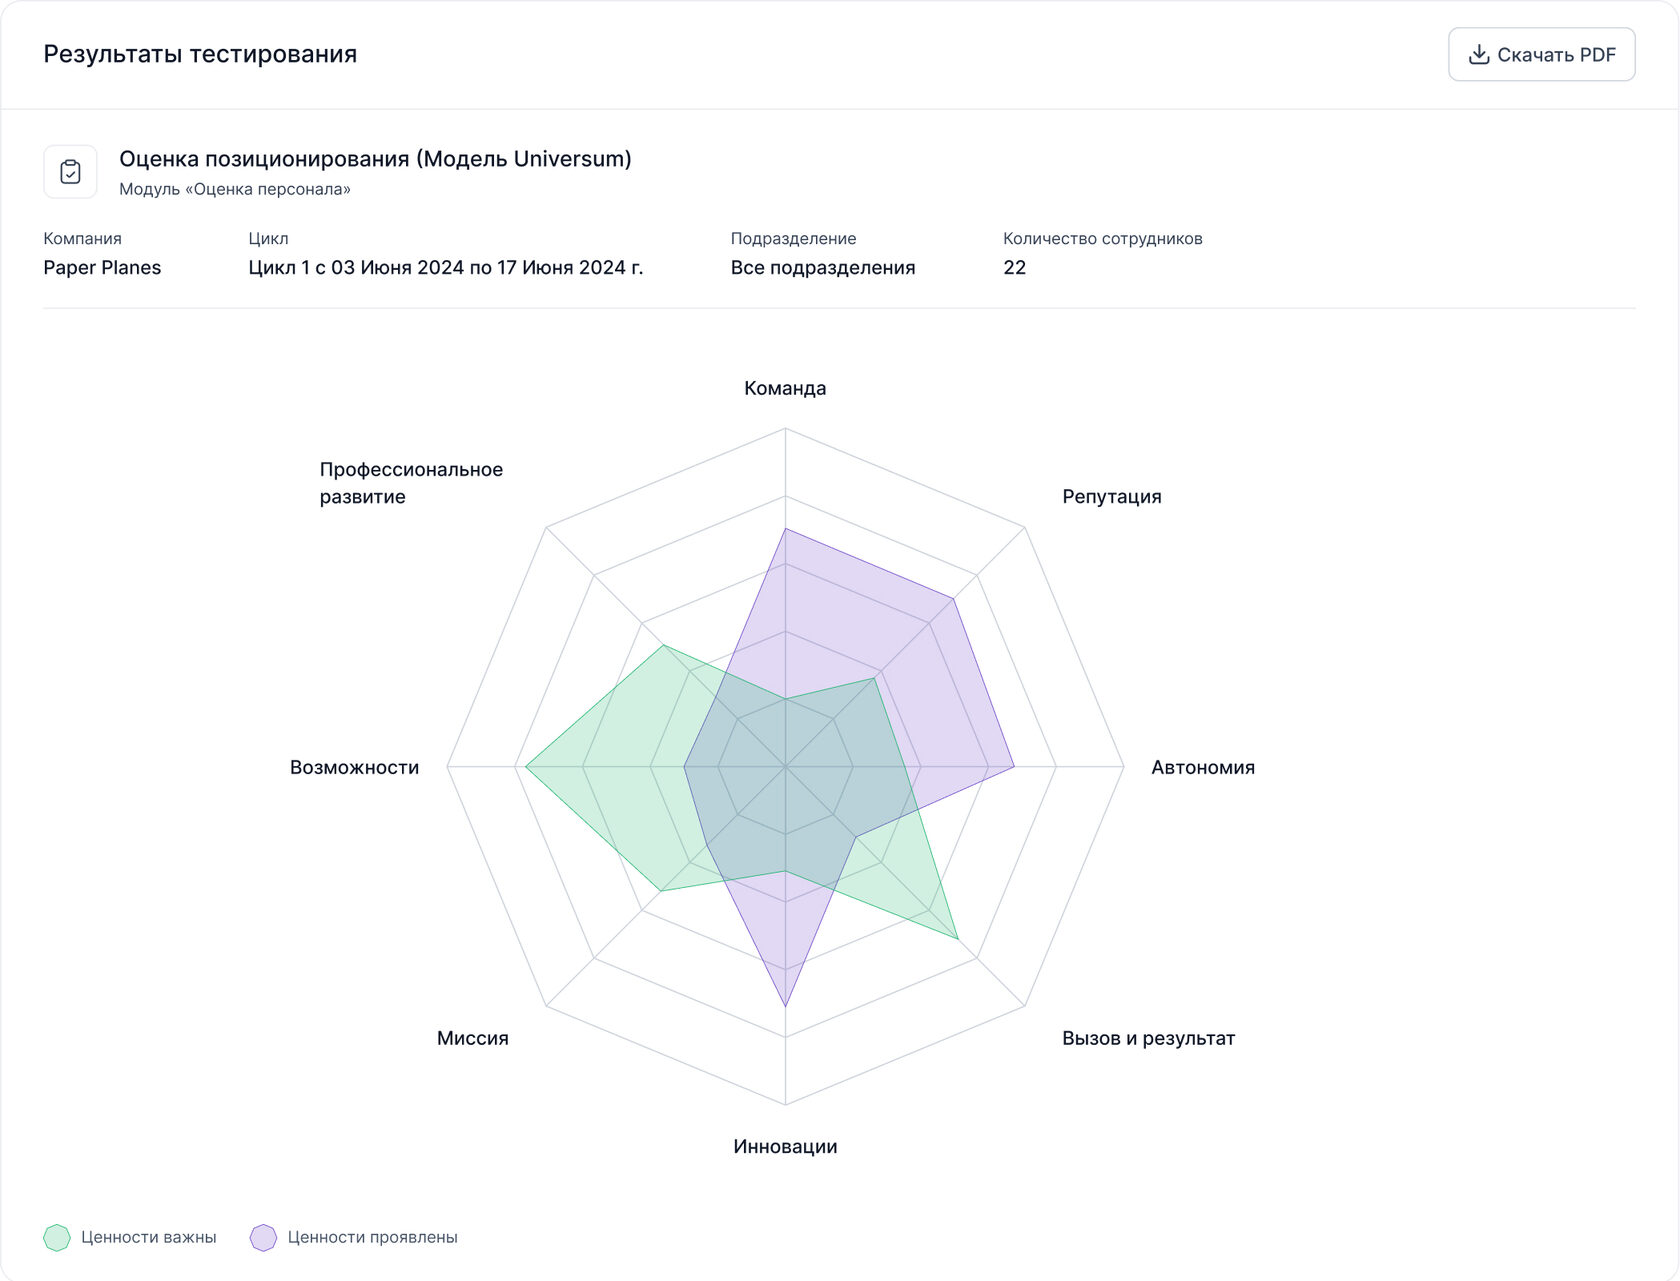Click the green Ценности важны legend swatch
Image resolution: width=1680 pixels, height=1281 pixels.
click(x=57, y=1237)
